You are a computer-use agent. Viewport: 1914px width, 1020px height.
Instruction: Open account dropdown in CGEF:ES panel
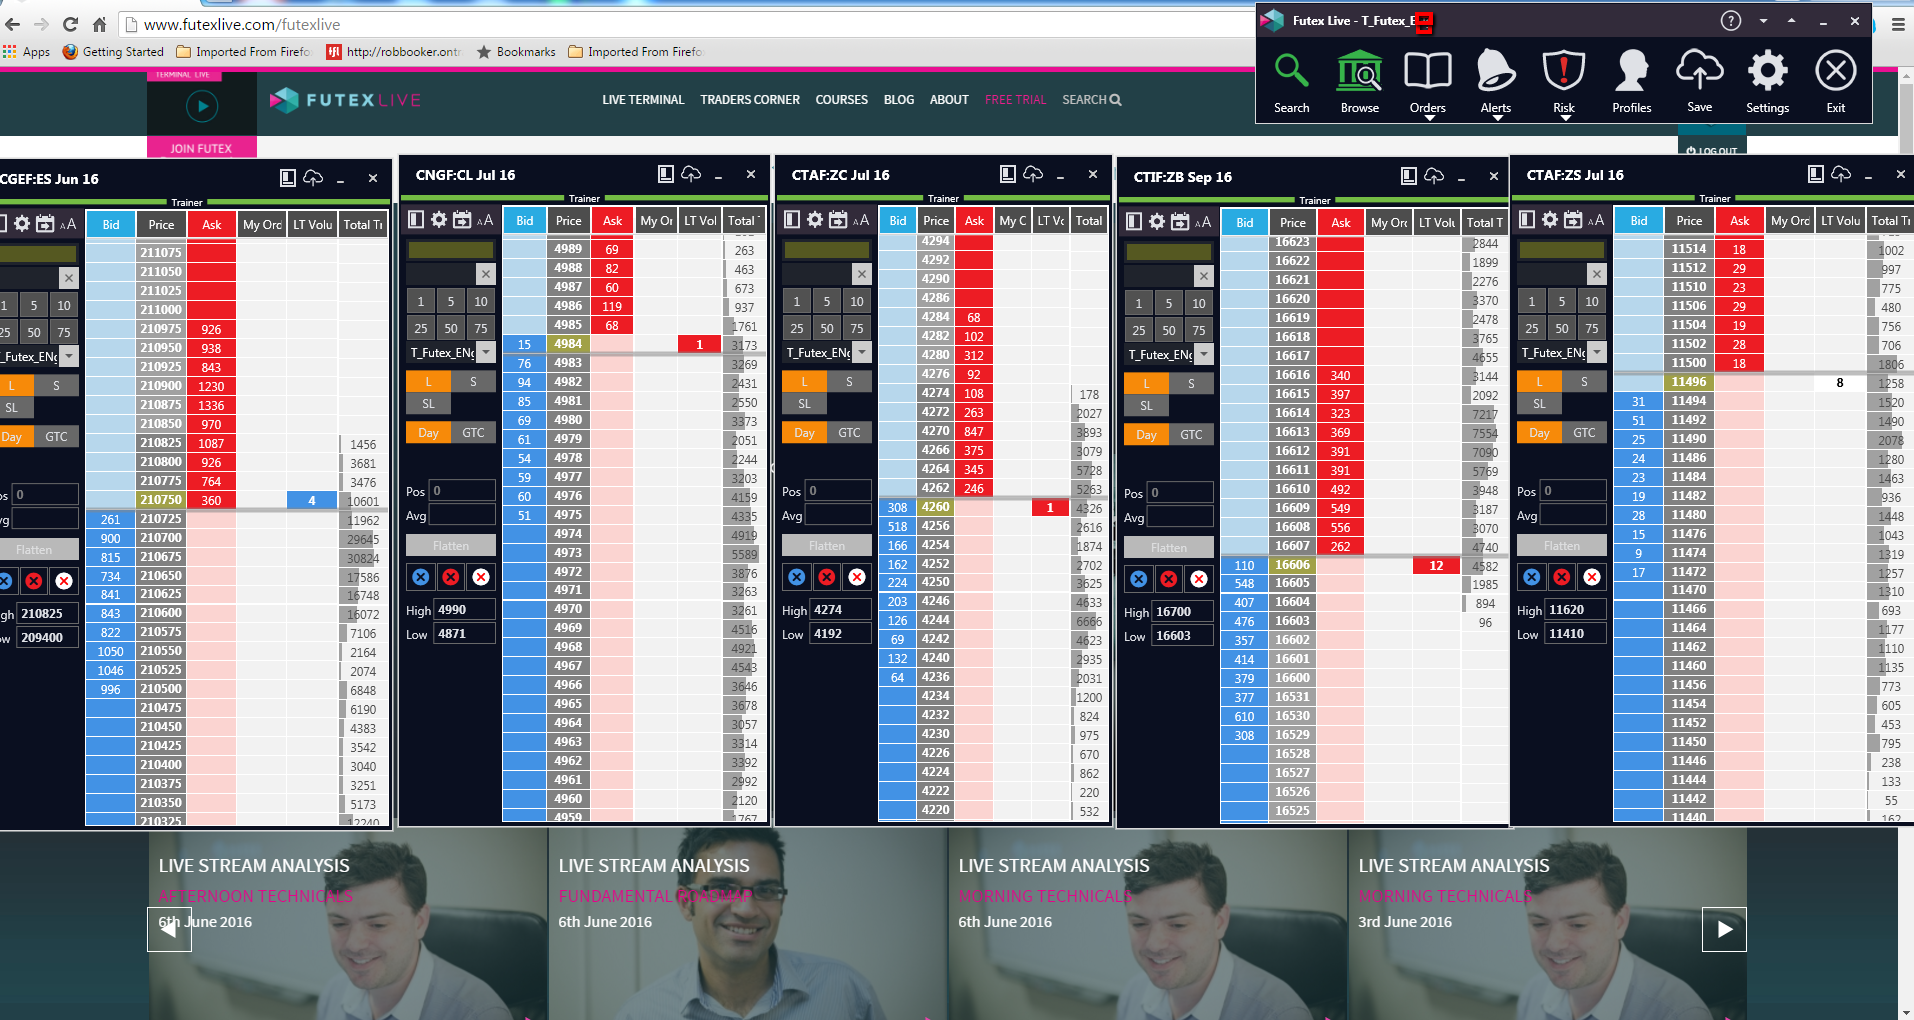[69, 356]
